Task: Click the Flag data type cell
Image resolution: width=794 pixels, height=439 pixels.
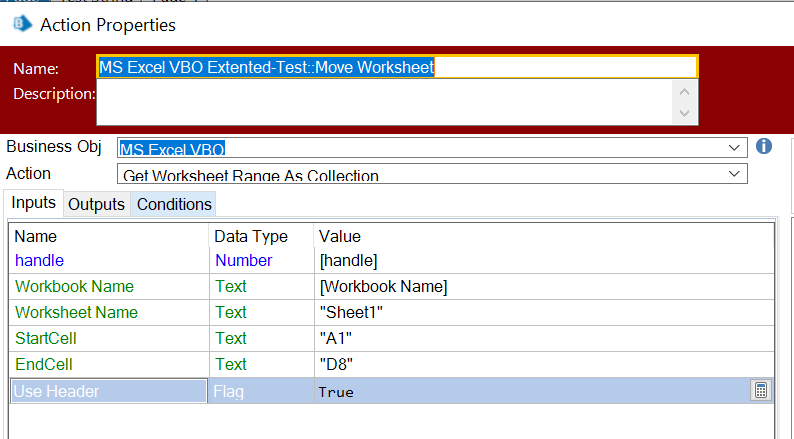Action: pos(262,391)
